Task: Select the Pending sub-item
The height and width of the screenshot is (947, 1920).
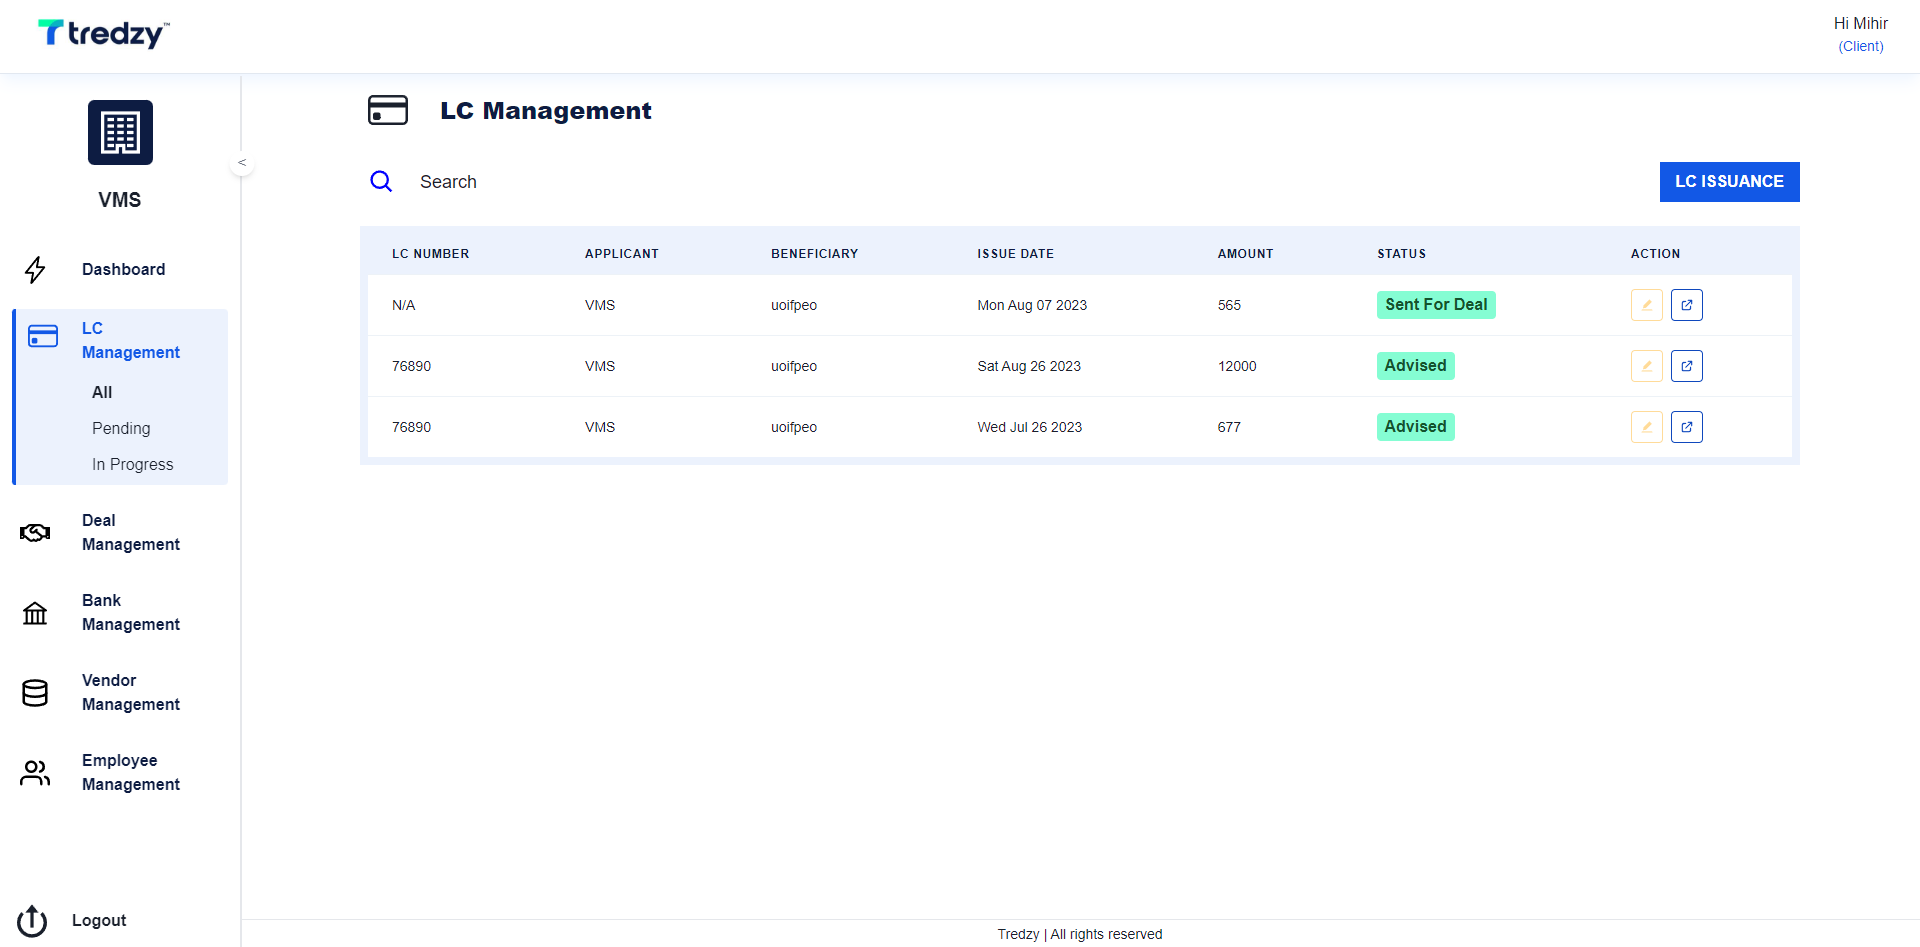Action: click(121, 429)
